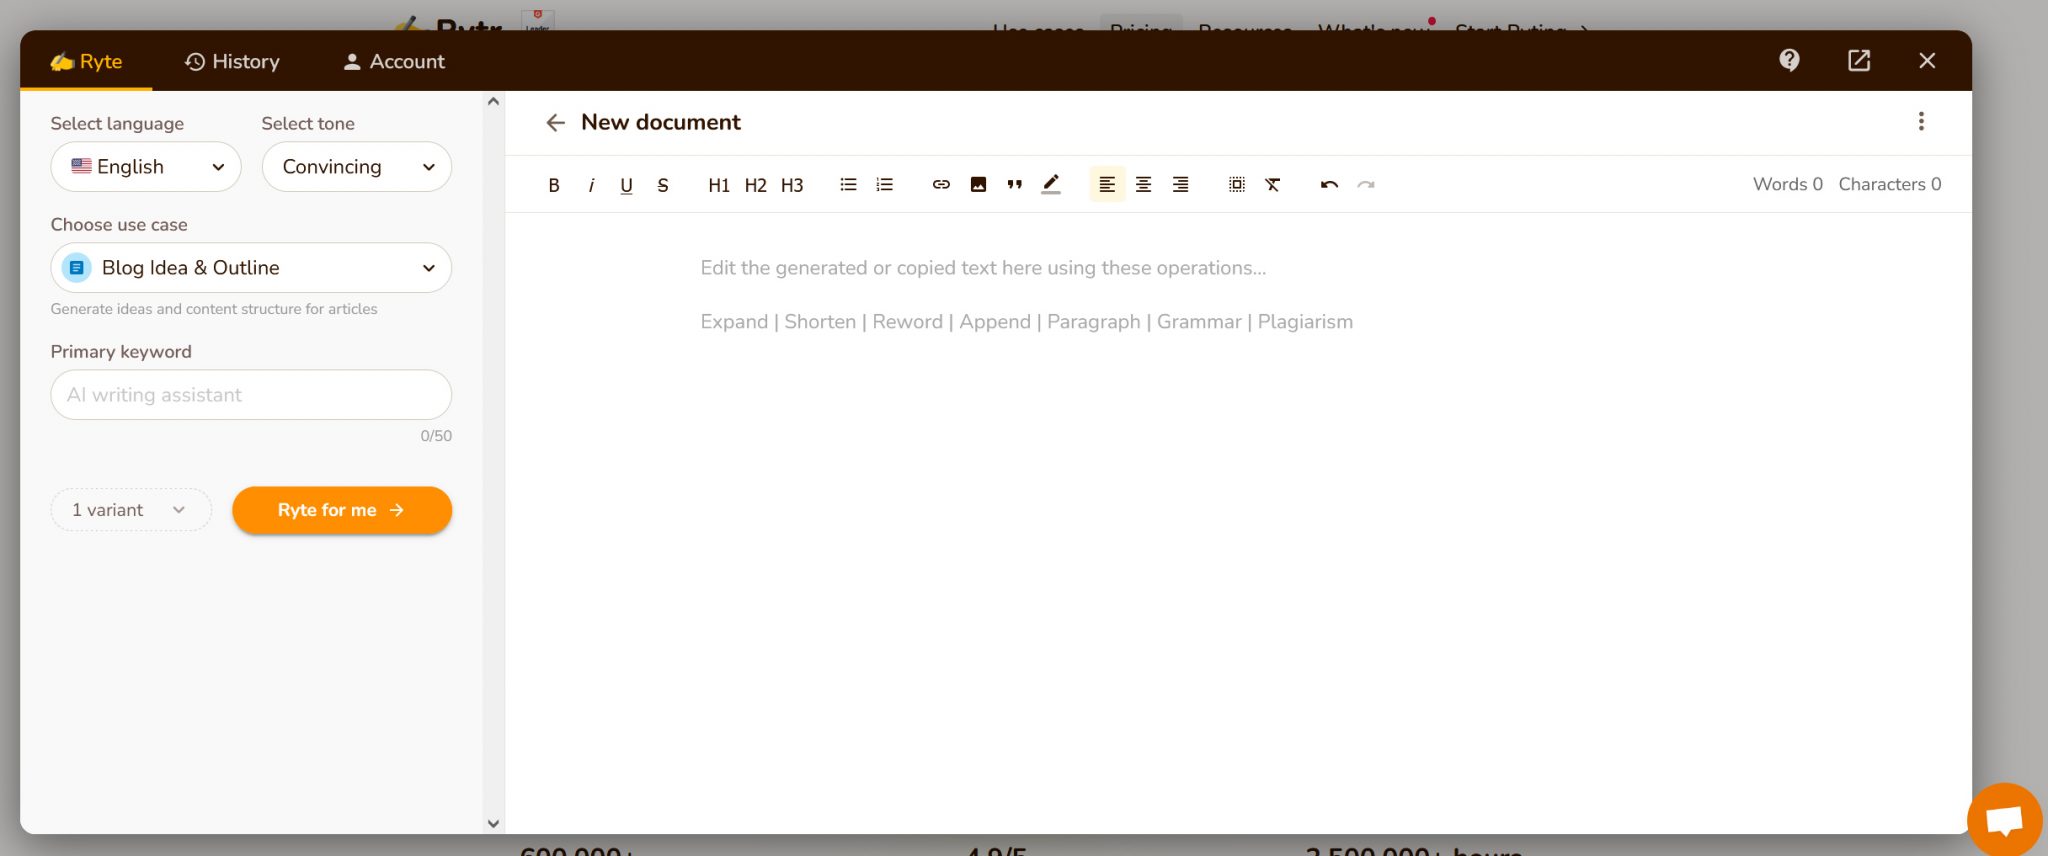Image resolution: width=2048 pixels, height=856 pixels.
Task: Align text center
Action: [x=1143, y=184]
